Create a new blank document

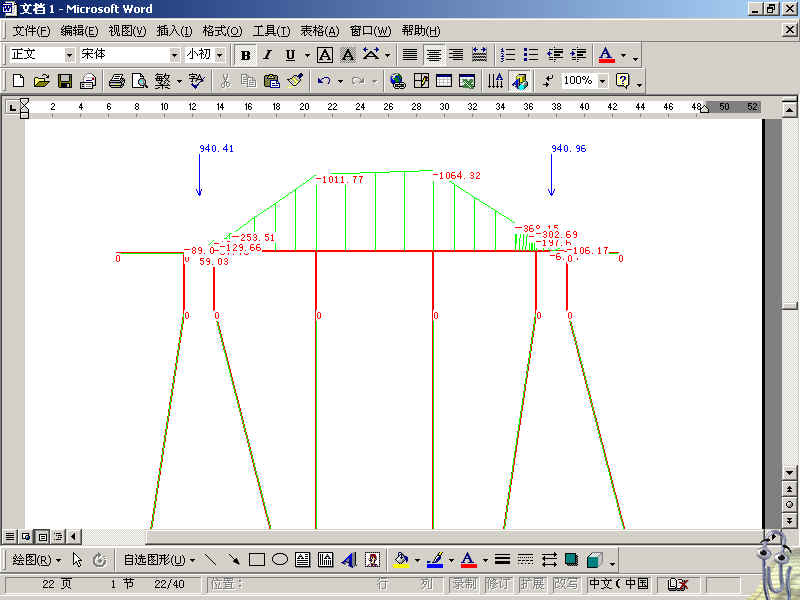pyautogui.click(x=18, y=81)
